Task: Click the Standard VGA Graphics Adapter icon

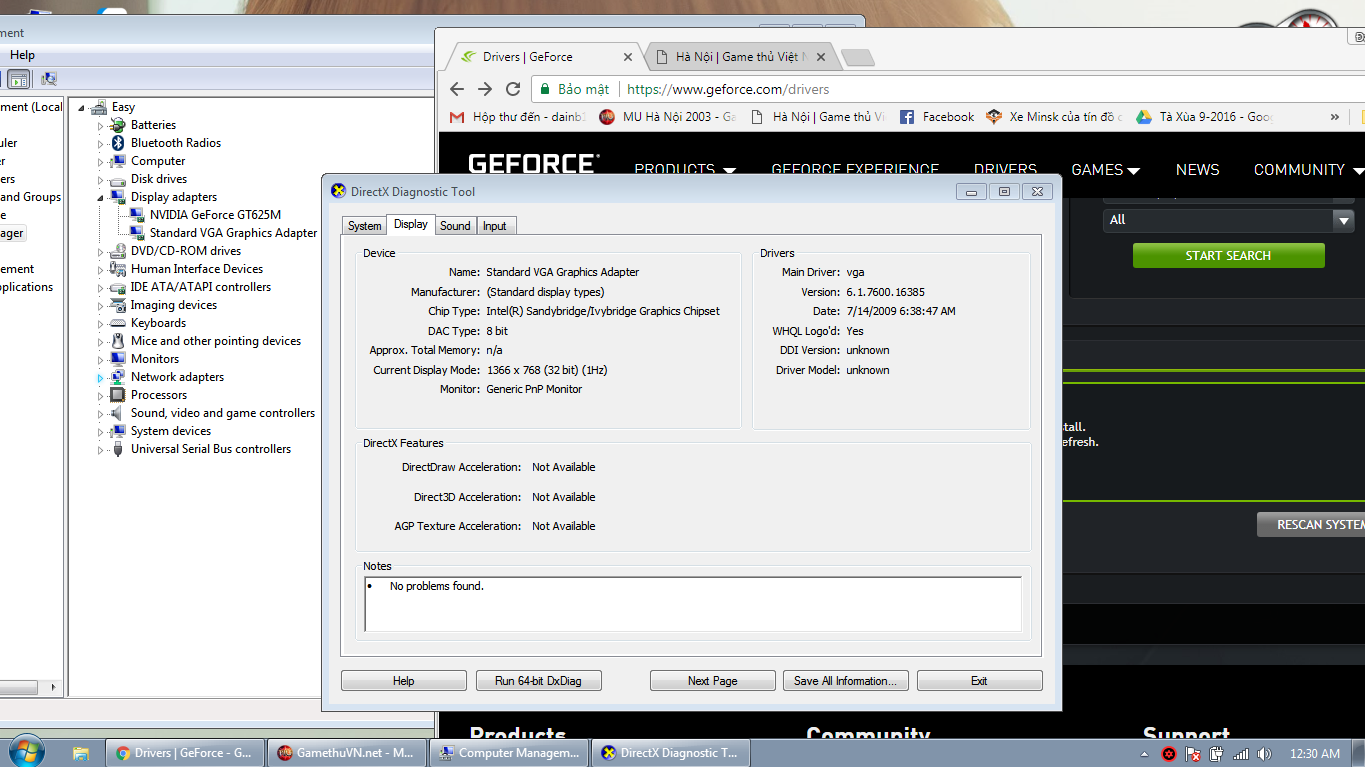Action: [137, 233]
